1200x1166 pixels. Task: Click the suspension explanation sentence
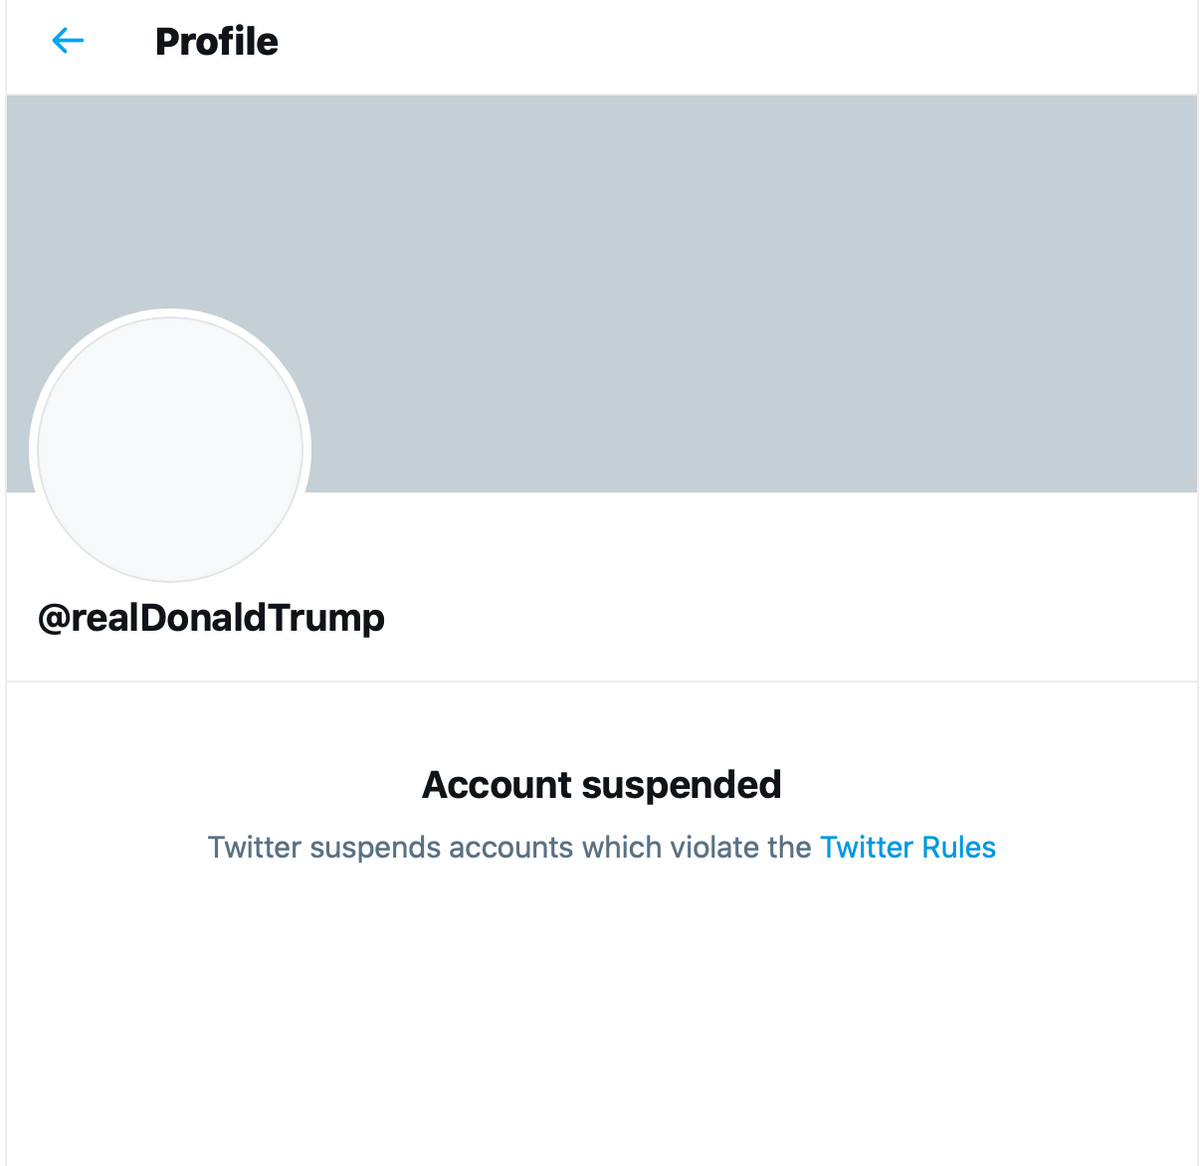[510, 847]
